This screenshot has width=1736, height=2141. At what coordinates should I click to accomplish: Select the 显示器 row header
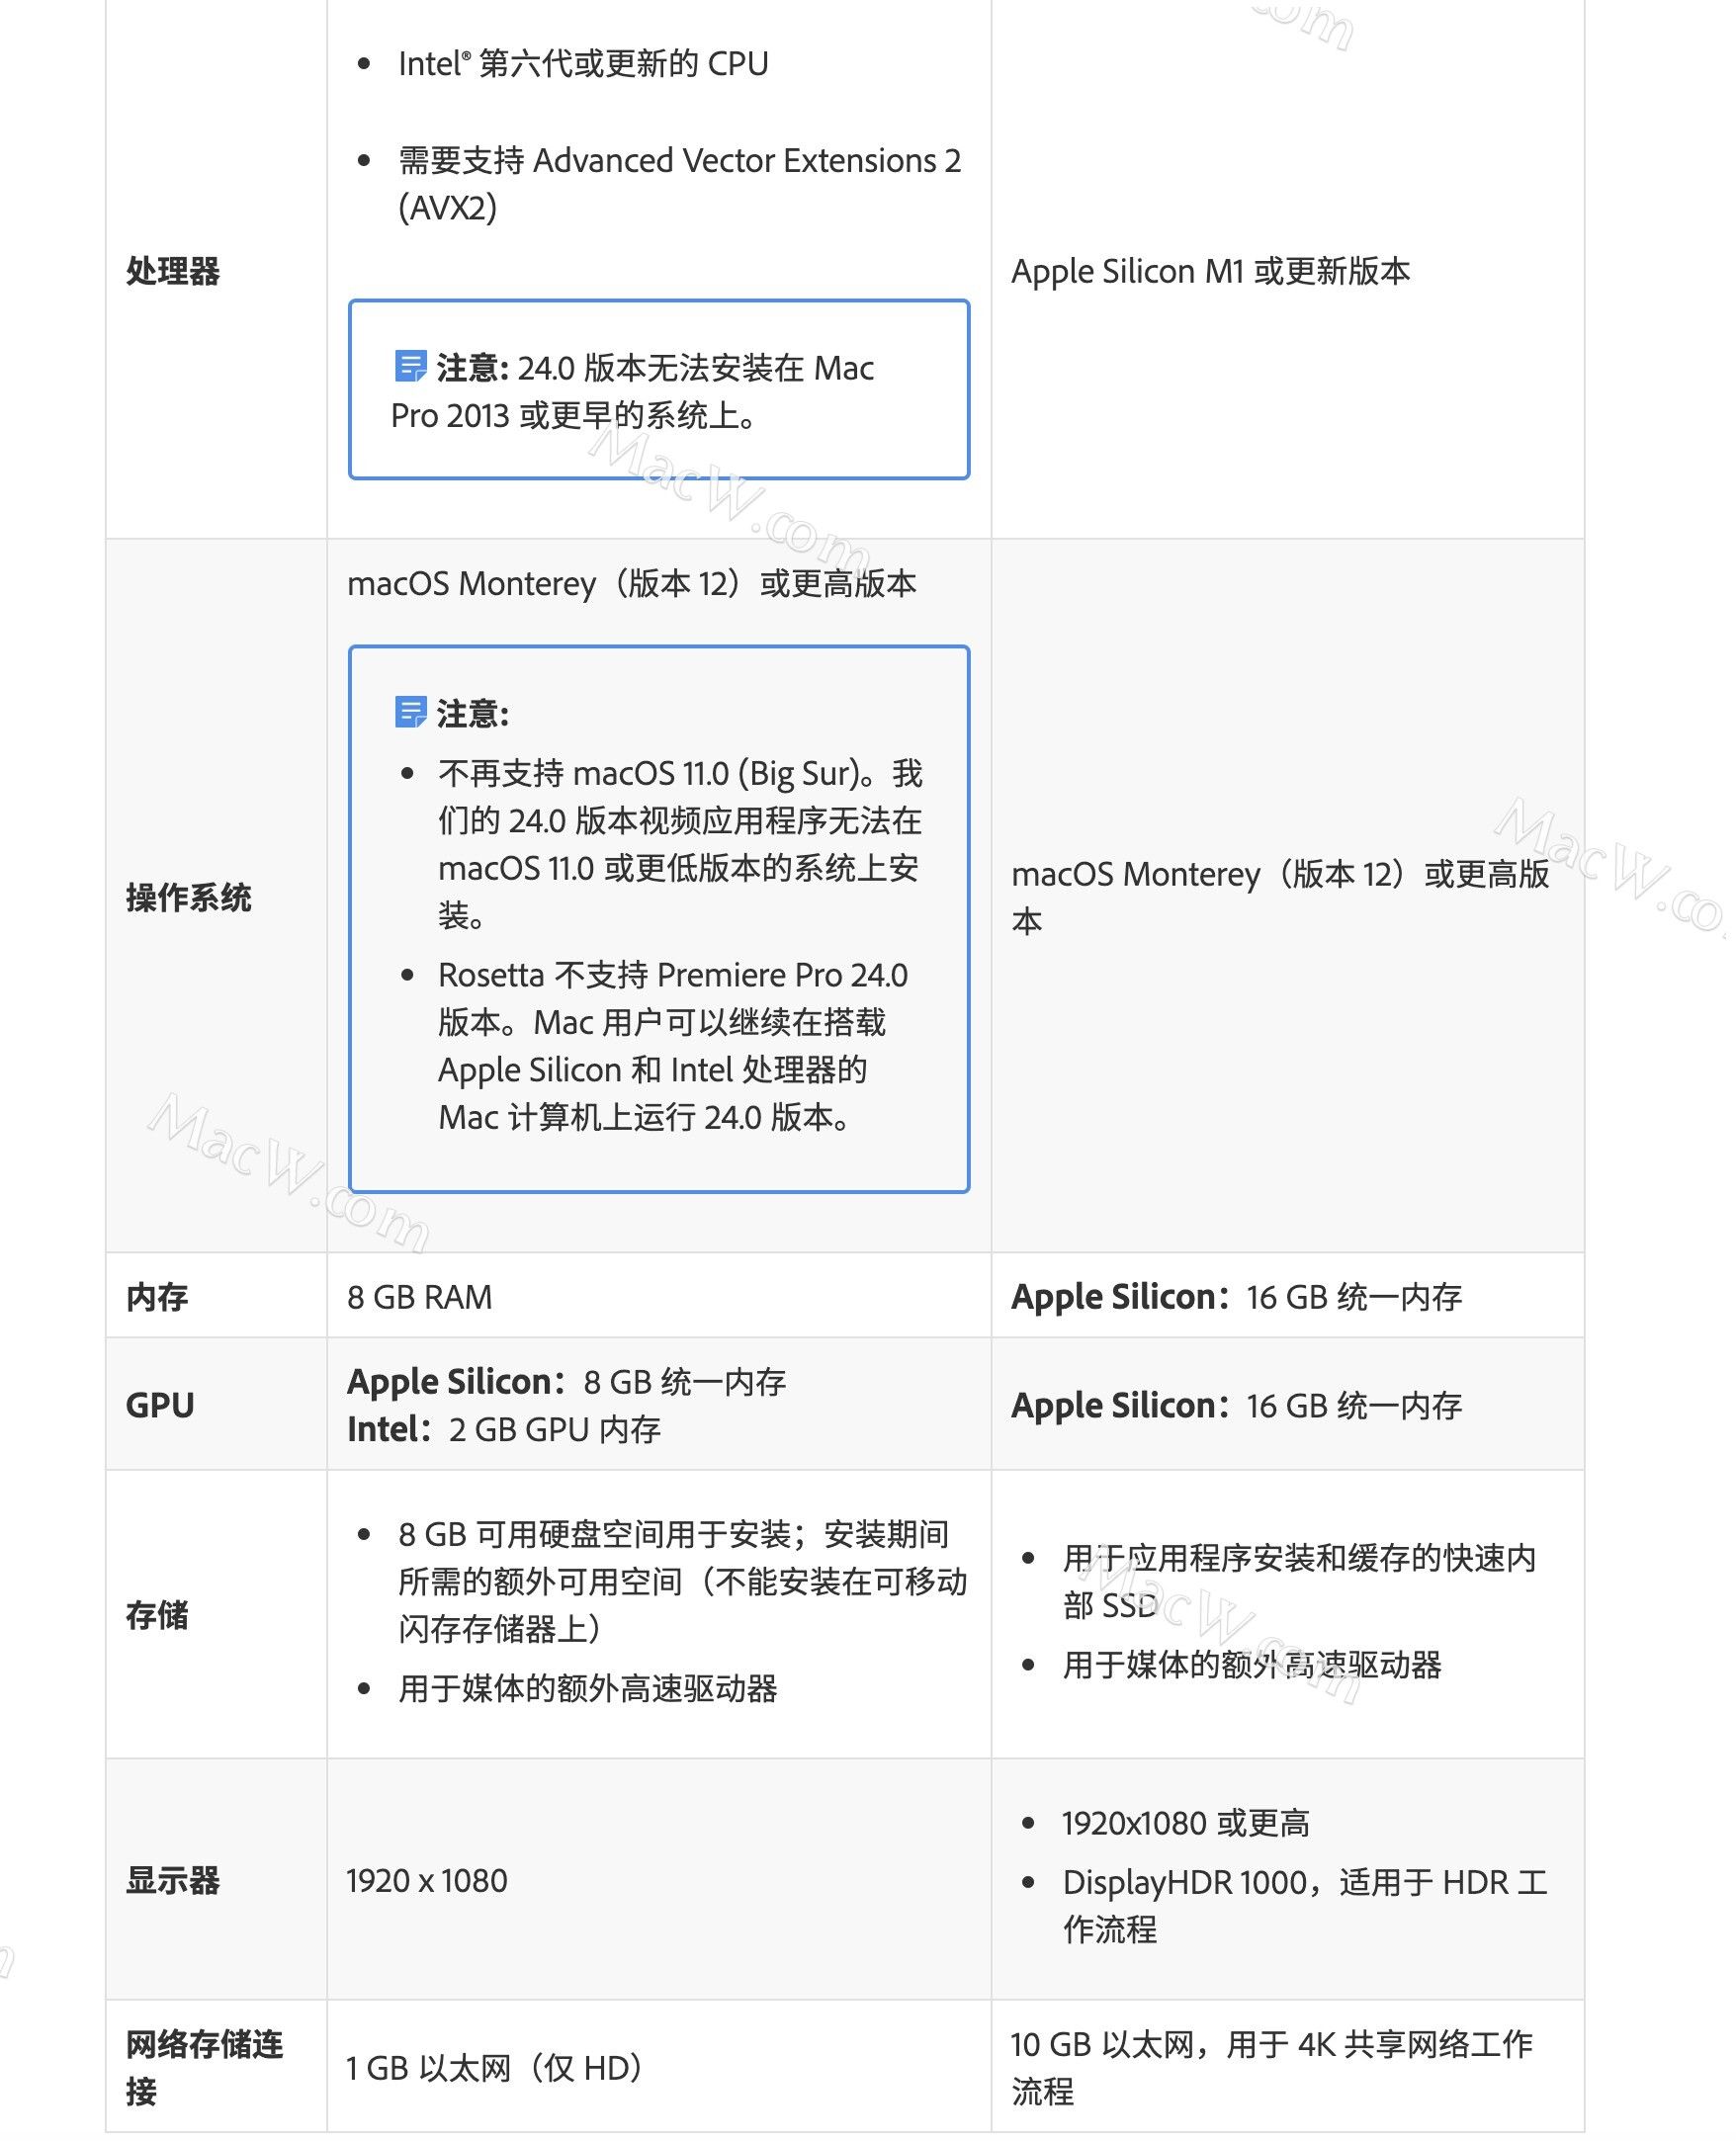[173, 1880]
